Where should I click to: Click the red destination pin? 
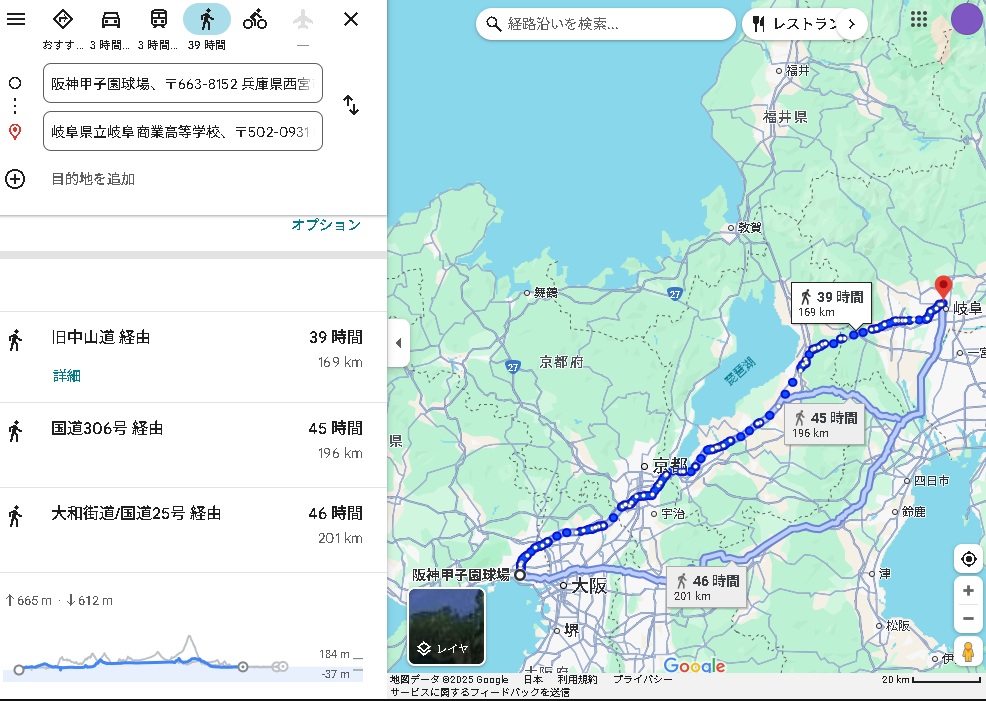click(x=943, y=288)
